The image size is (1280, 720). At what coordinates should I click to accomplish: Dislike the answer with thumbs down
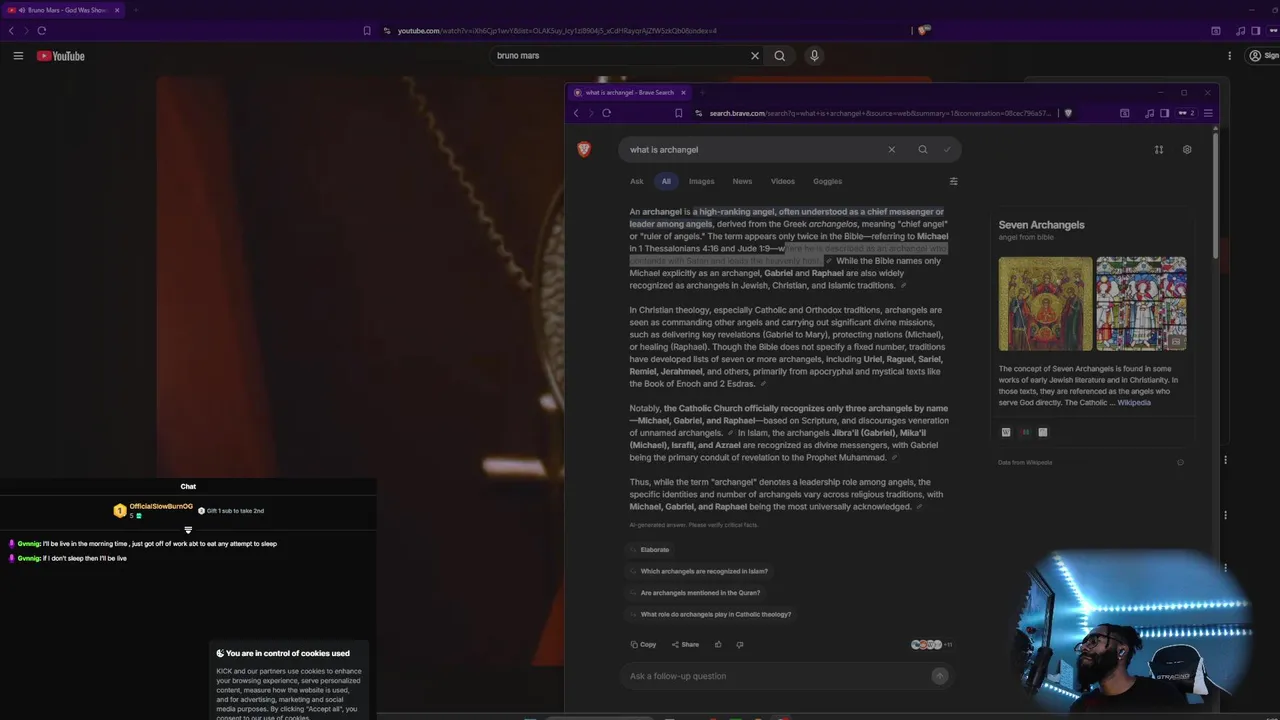pos(740,645)
